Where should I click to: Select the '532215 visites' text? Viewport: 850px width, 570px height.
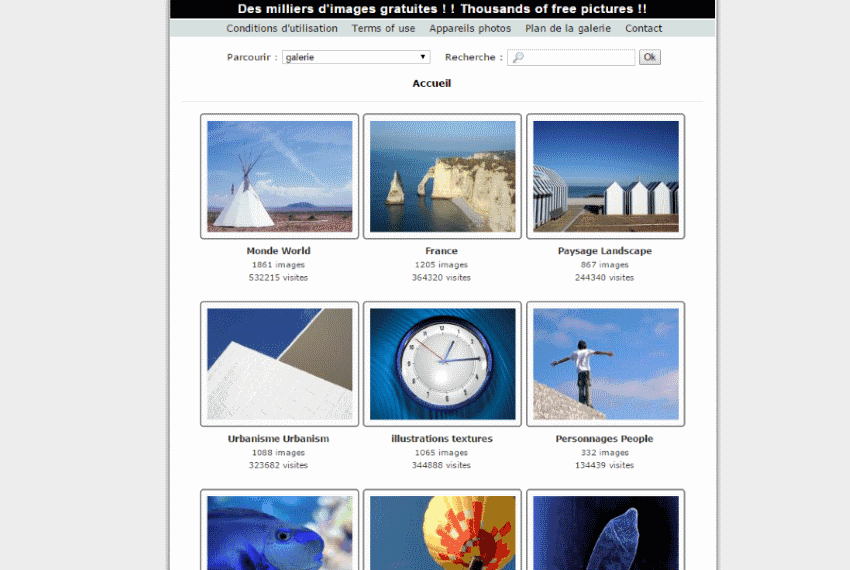click(x=278, y=278)
